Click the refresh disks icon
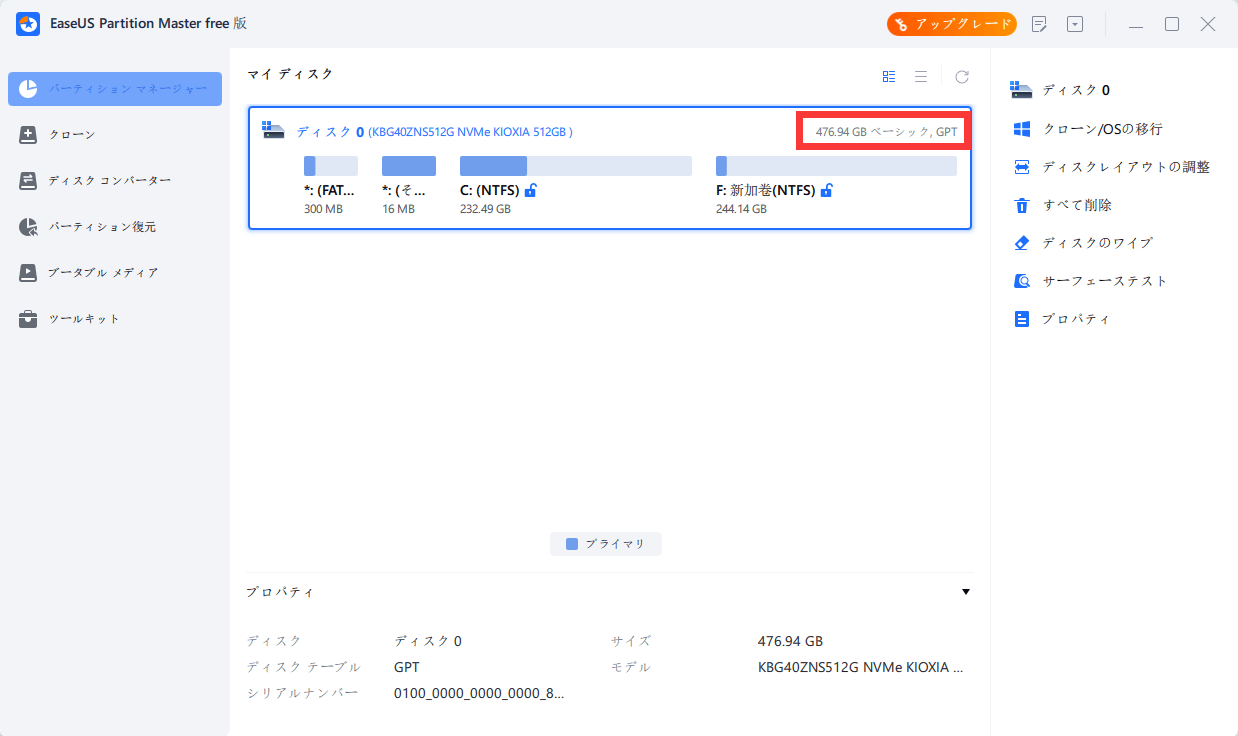Screen dimensions: 1238x736 click(x=961, y=77)
